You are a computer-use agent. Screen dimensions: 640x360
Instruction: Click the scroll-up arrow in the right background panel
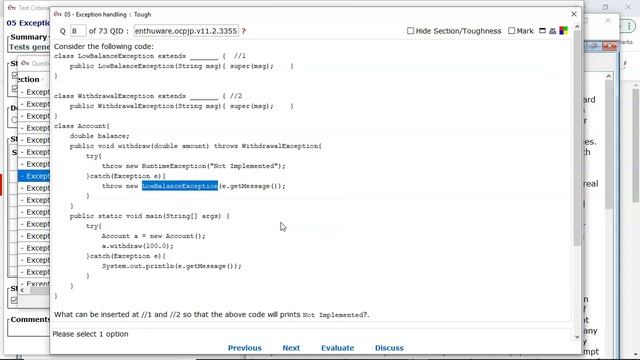pyautogui.click(x=609, y=76)
